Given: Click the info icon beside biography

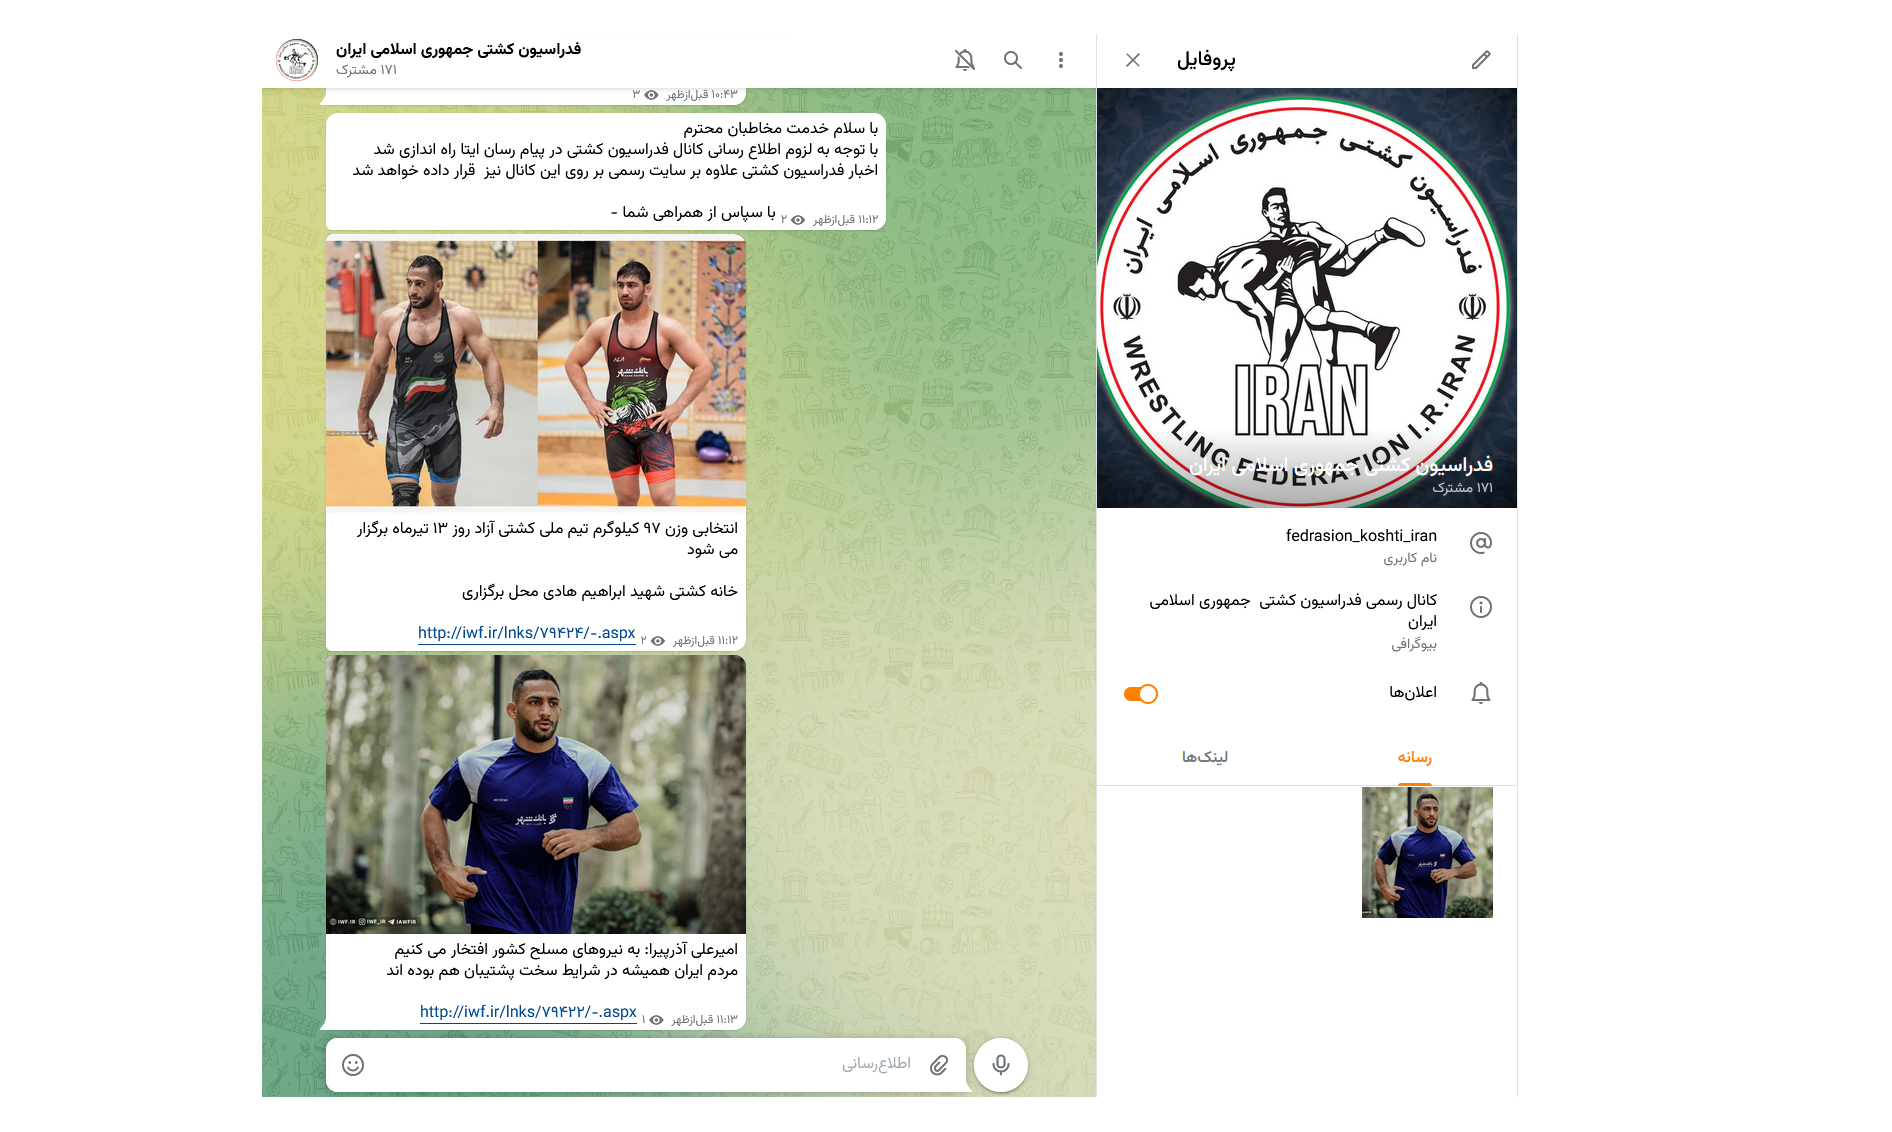Looking at the screenshot, I should point(1480,607).
